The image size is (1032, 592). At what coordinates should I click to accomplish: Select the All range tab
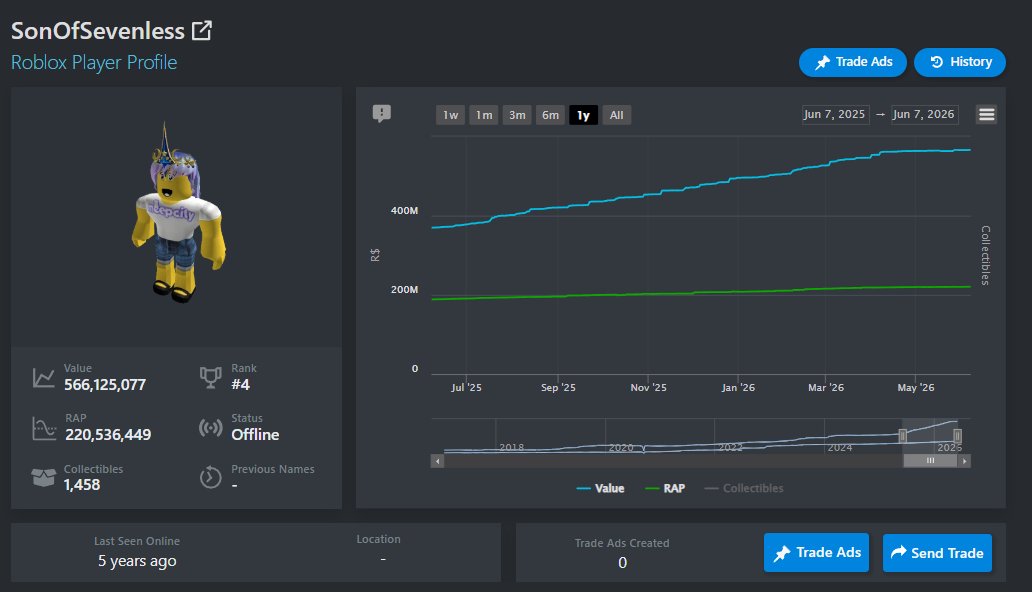pos(617,115)
